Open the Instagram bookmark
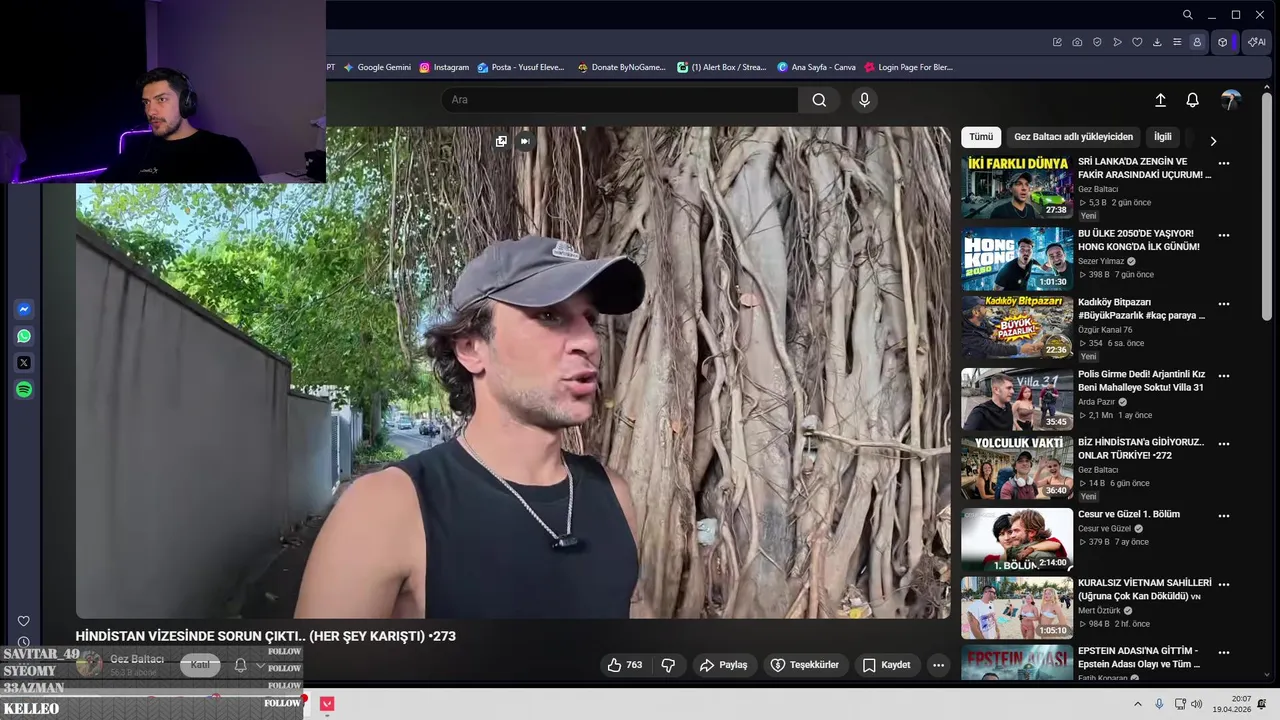The image size is (1280, 720). coord(444,67)
